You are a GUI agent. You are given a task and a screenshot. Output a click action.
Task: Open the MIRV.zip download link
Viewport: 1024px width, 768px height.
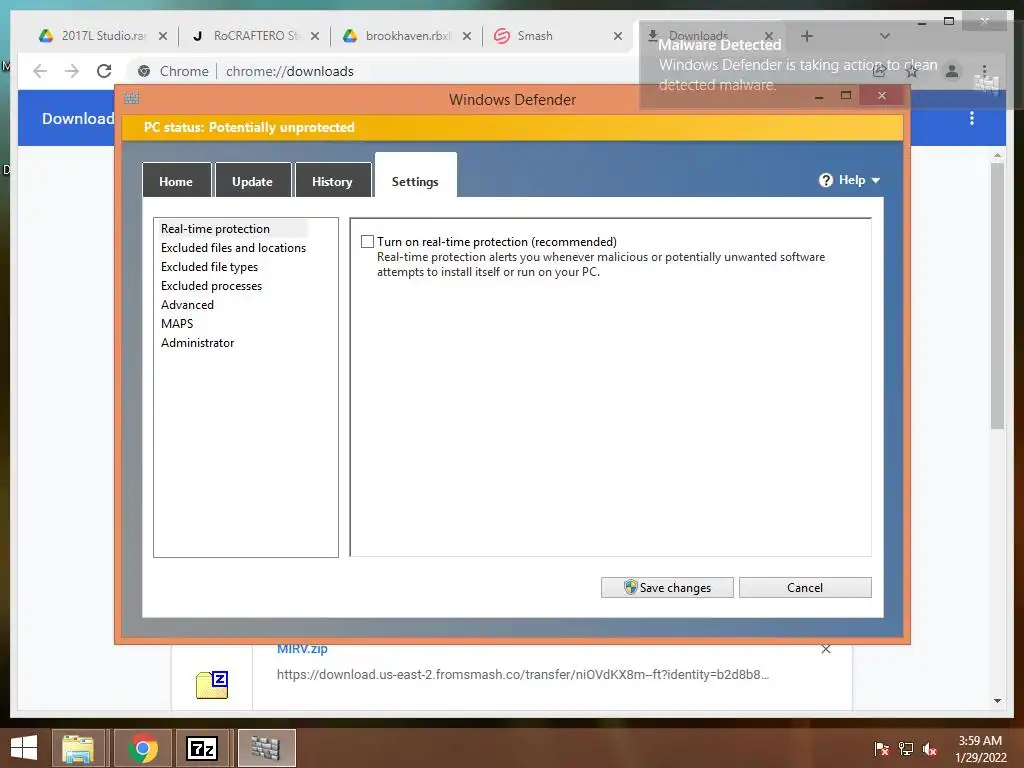coord(302,649)
